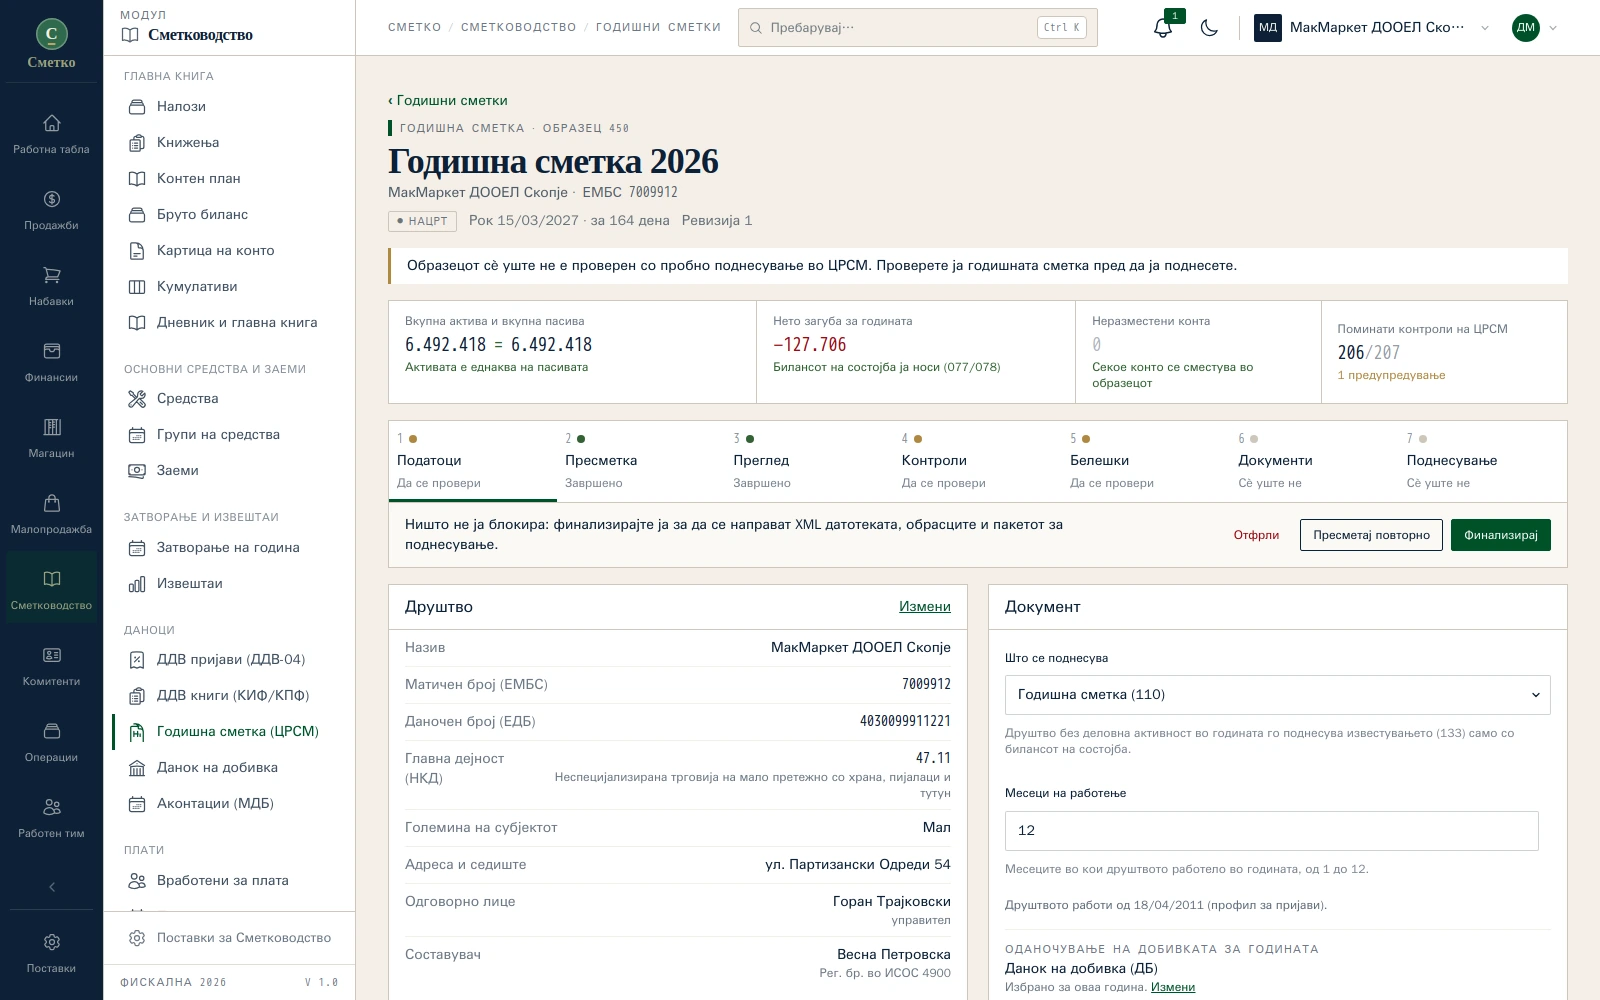The image size is (1600, 1000).
Task: Toggle dark mode moon icon
Action: click(1209, 27)
